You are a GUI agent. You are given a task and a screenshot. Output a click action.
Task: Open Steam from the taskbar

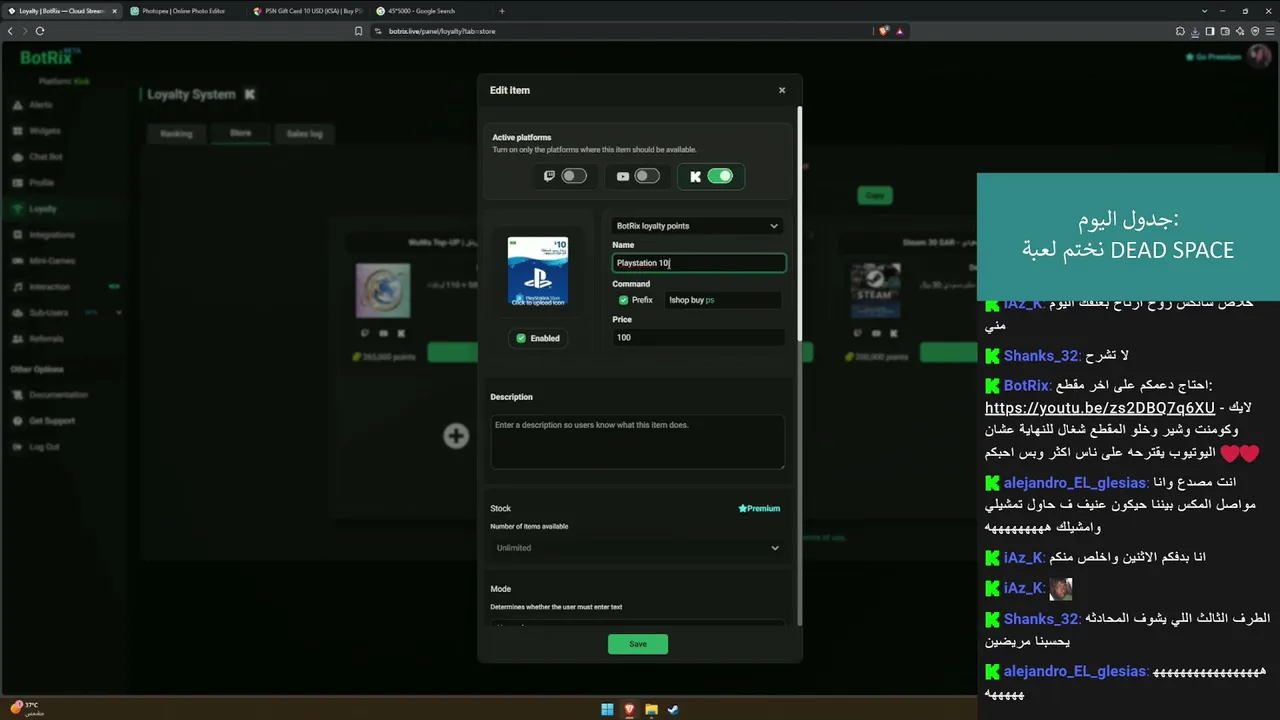[673, 710]
